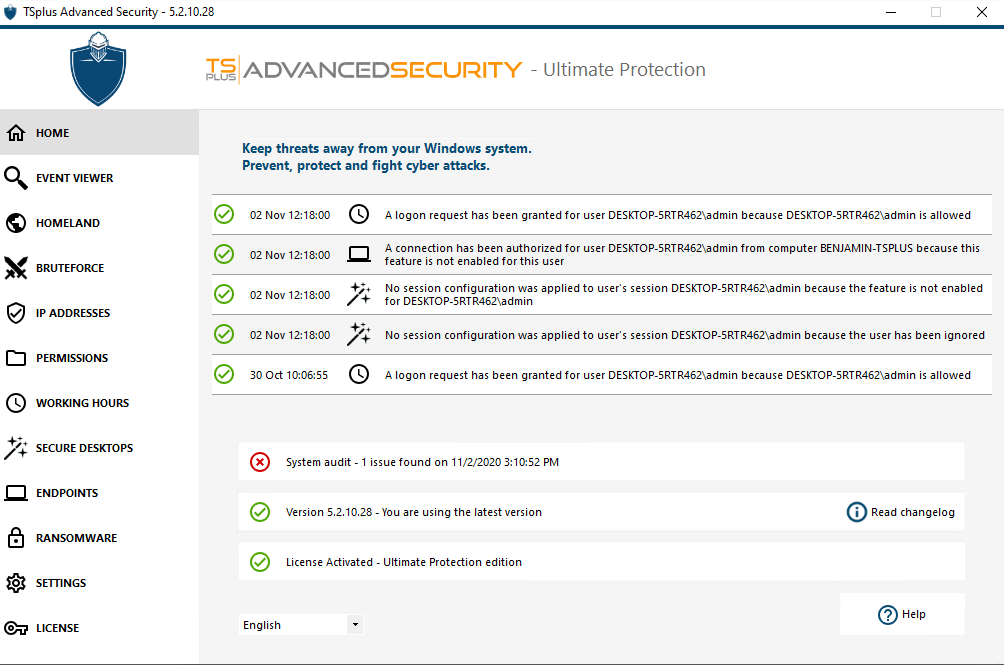
Task: Open the System audit issue row
Action: [422, 462]
